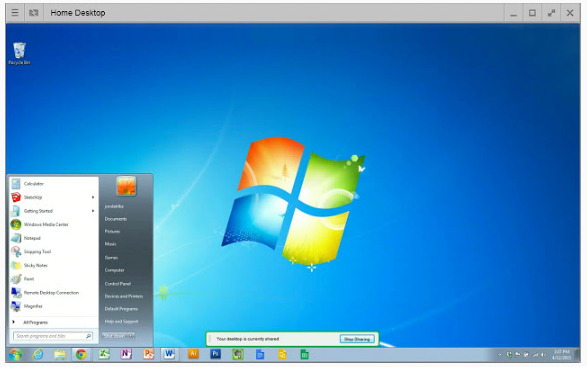Expand the SketchUp submenu arrow
The width and height of the screenshot is (587, 367).
coord(93,197)
